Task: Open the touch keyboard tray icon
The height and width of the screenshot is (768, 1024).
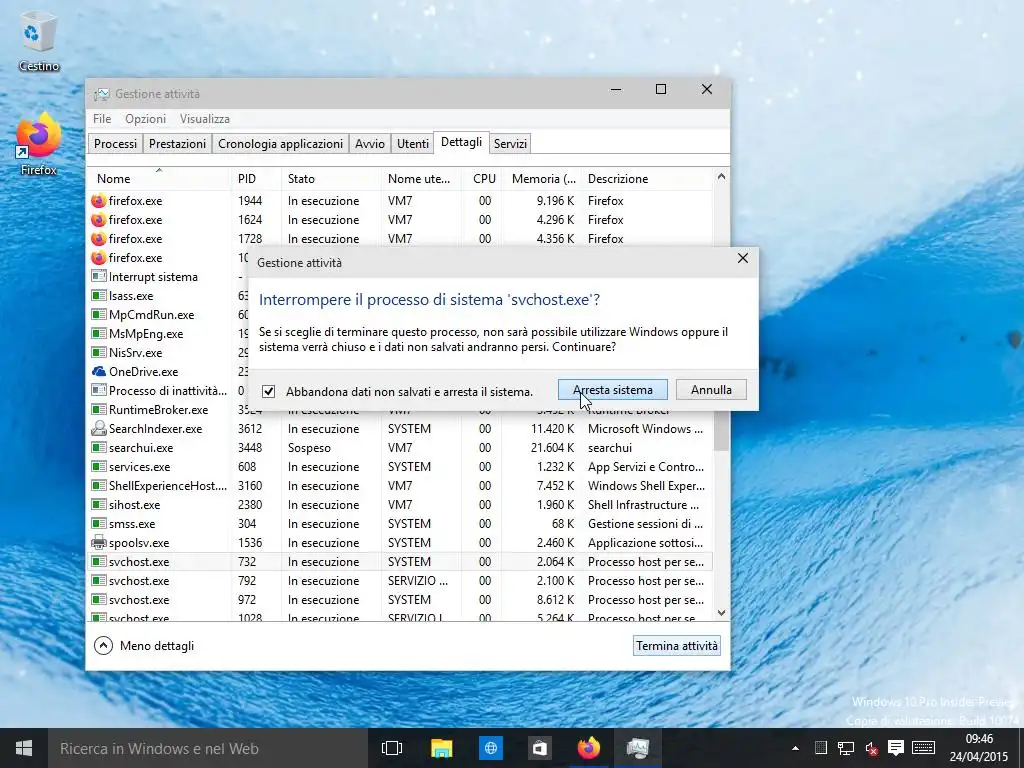Action: [x=923, y=748]
